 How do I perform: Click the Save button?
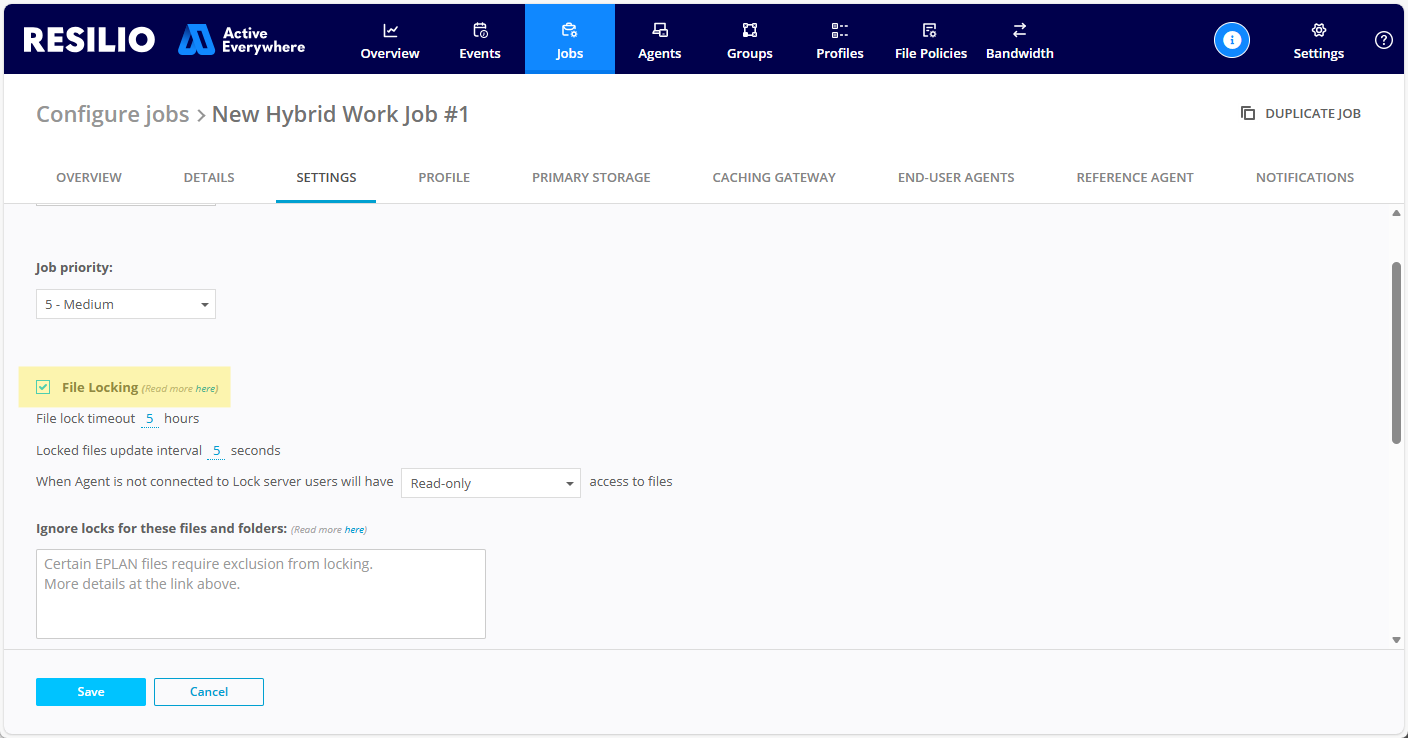91,692
